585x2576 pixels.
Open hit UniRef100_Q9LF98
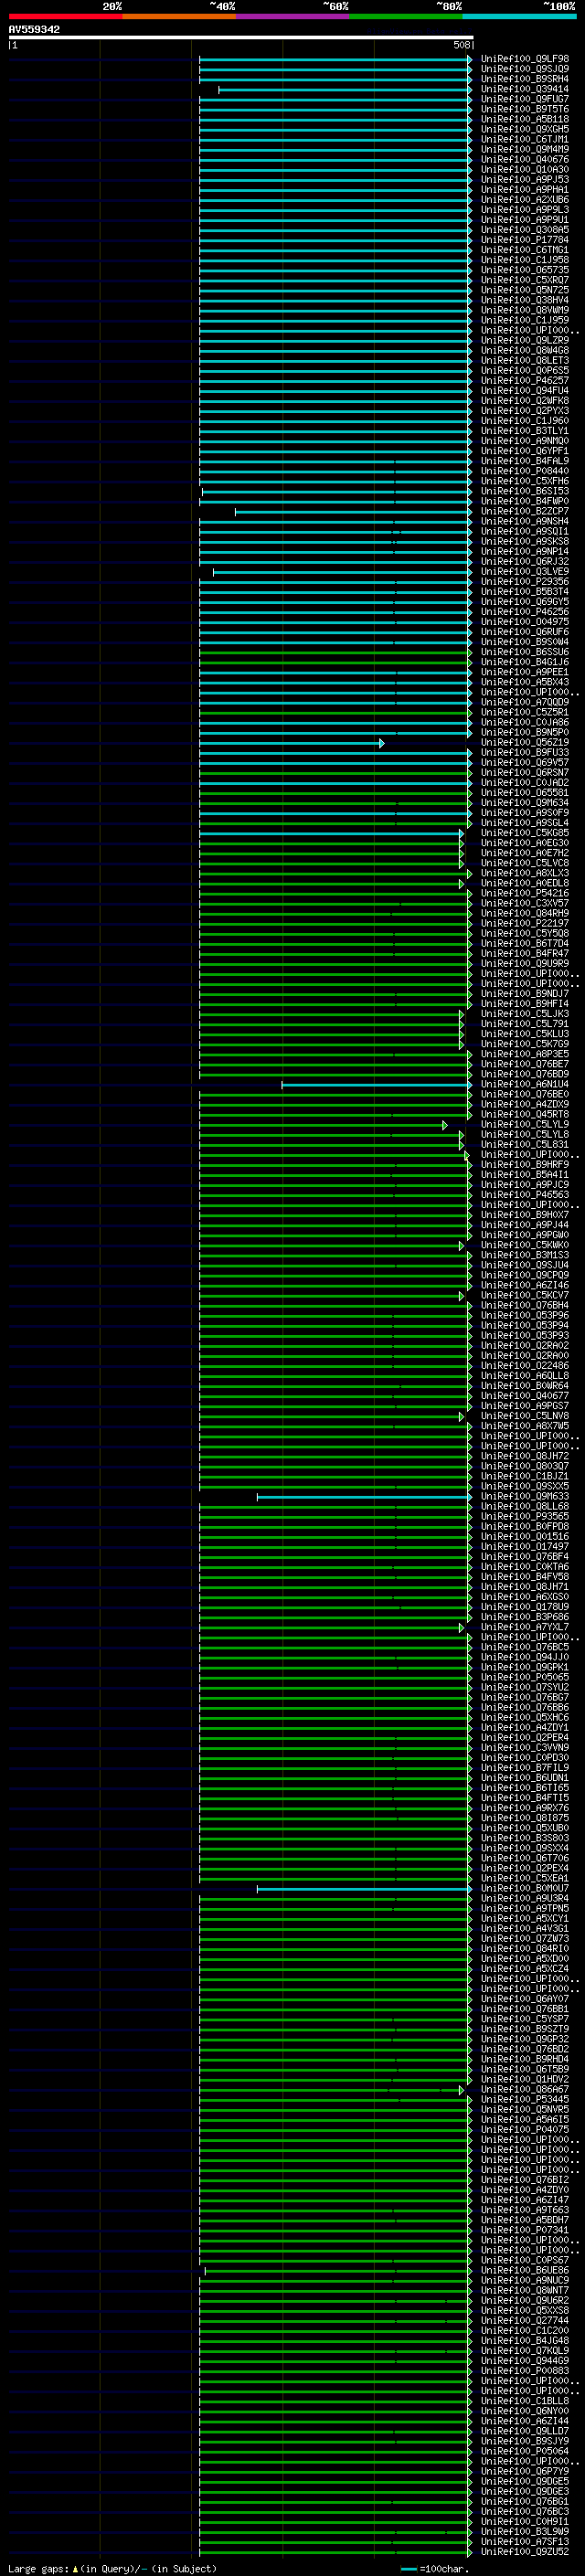pos(525,59)
